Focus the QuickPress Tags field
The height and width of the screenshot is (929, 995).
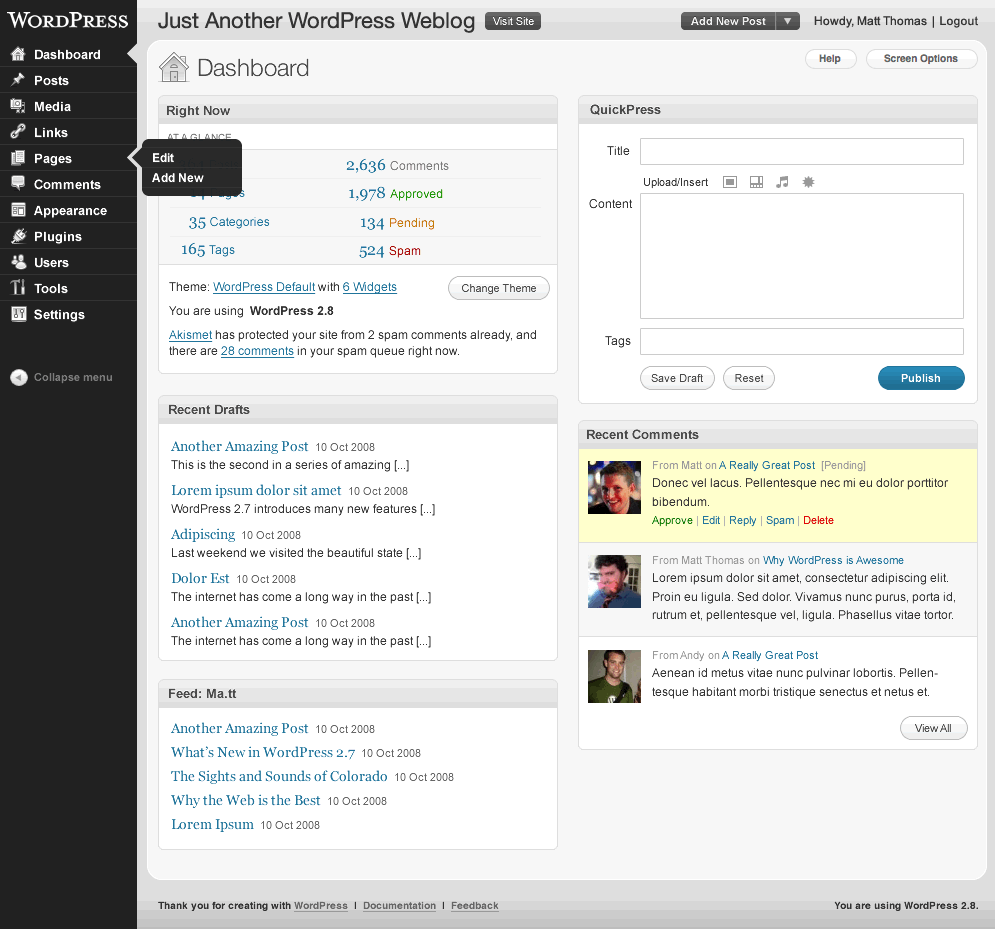[801, 341]
